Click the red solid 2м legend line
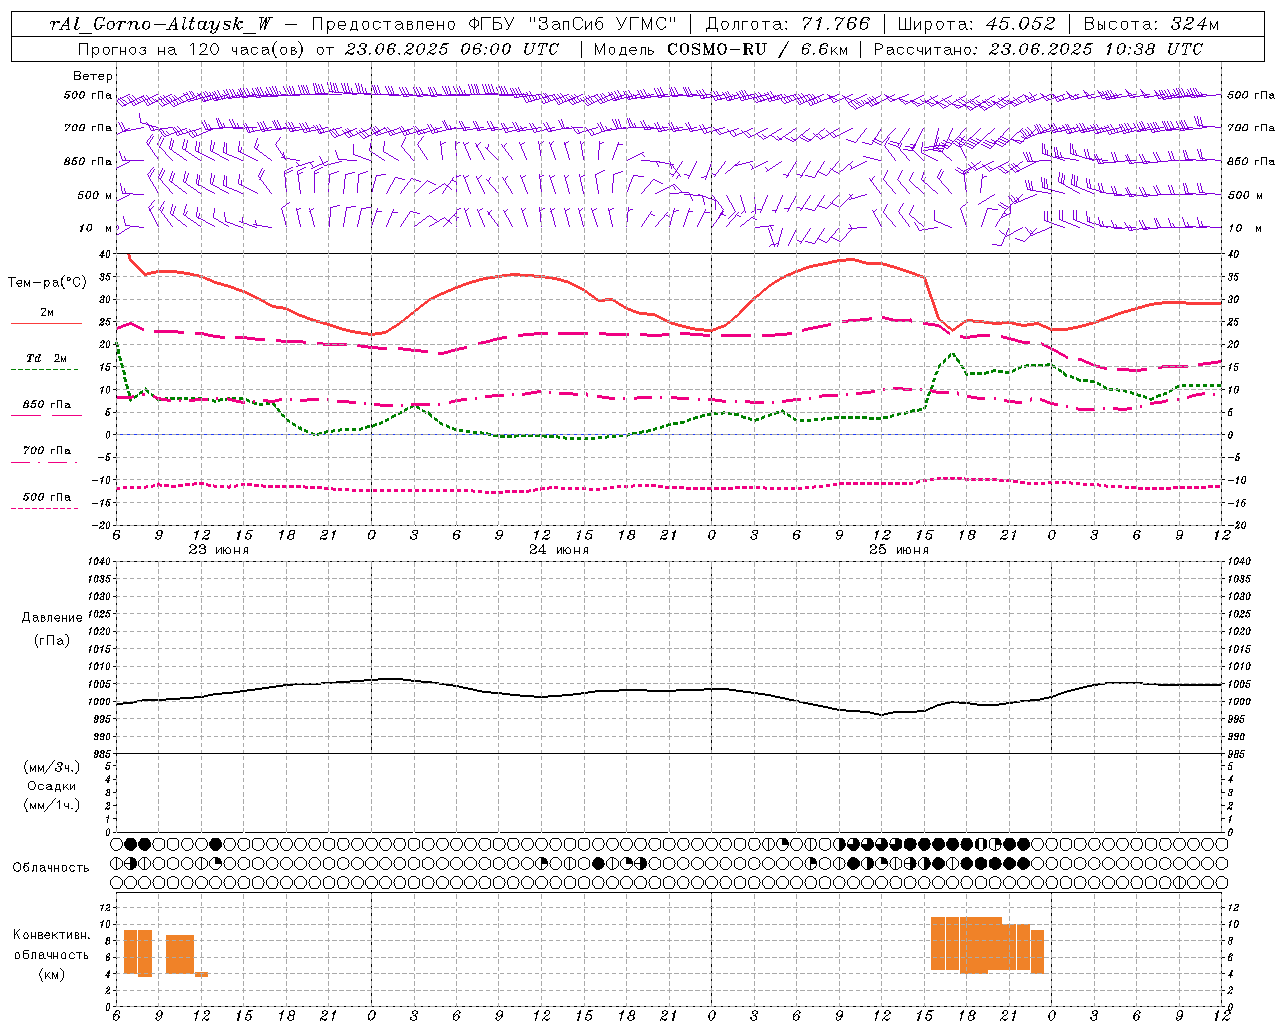This screenshot has height=1024, width=1280. [x=45, y=324]
